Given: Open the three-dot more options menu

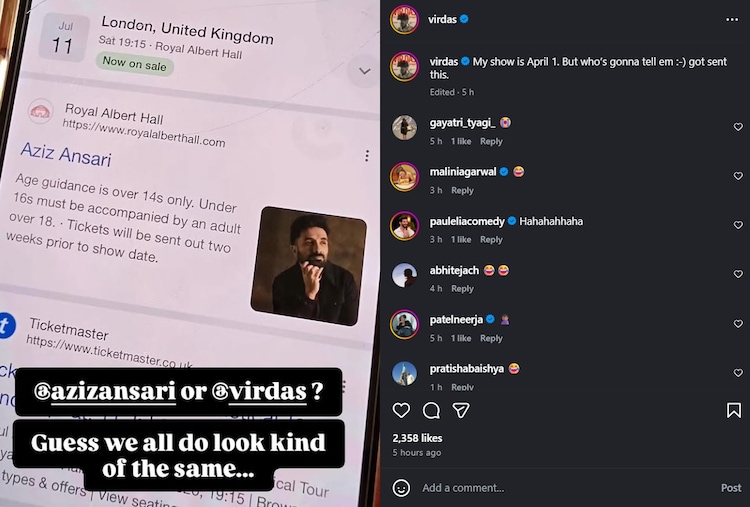Looking at the screenshot, I should click(732, 20).
